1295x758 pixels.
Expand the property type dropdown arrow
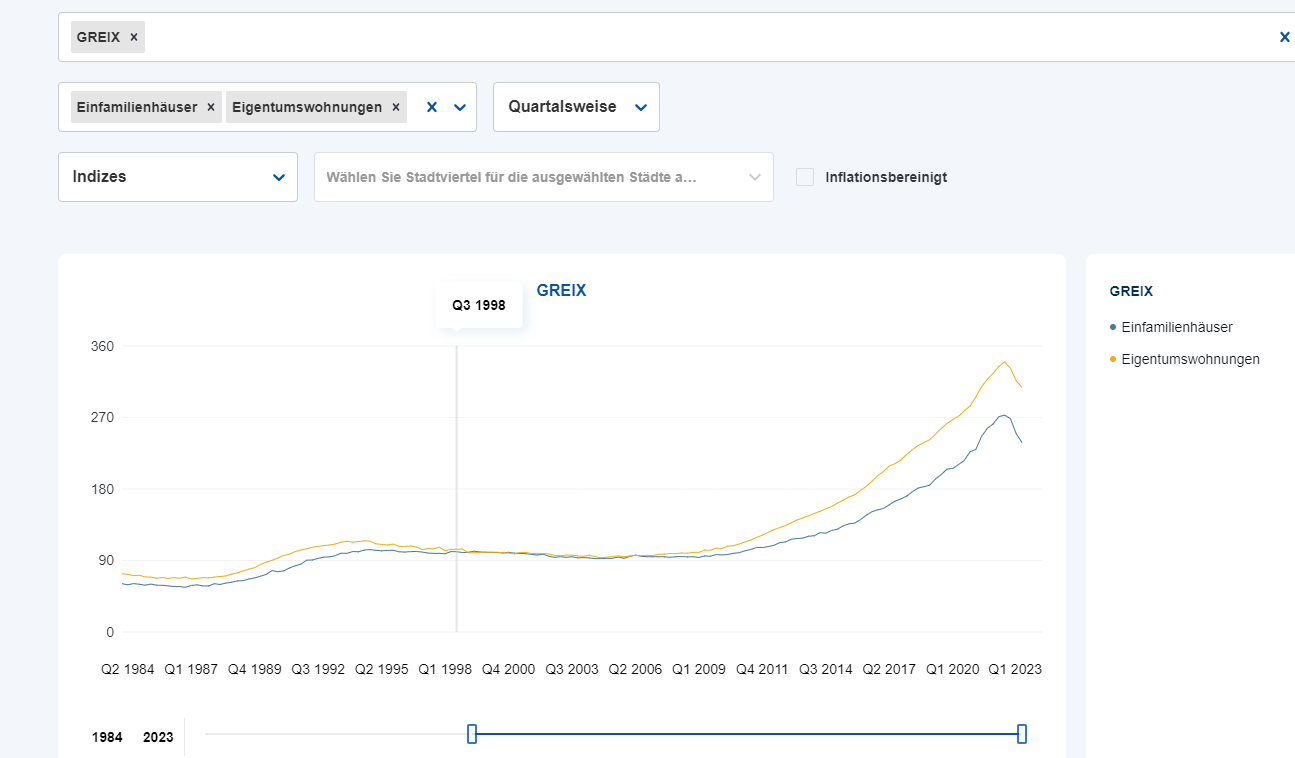coord(460,107)
